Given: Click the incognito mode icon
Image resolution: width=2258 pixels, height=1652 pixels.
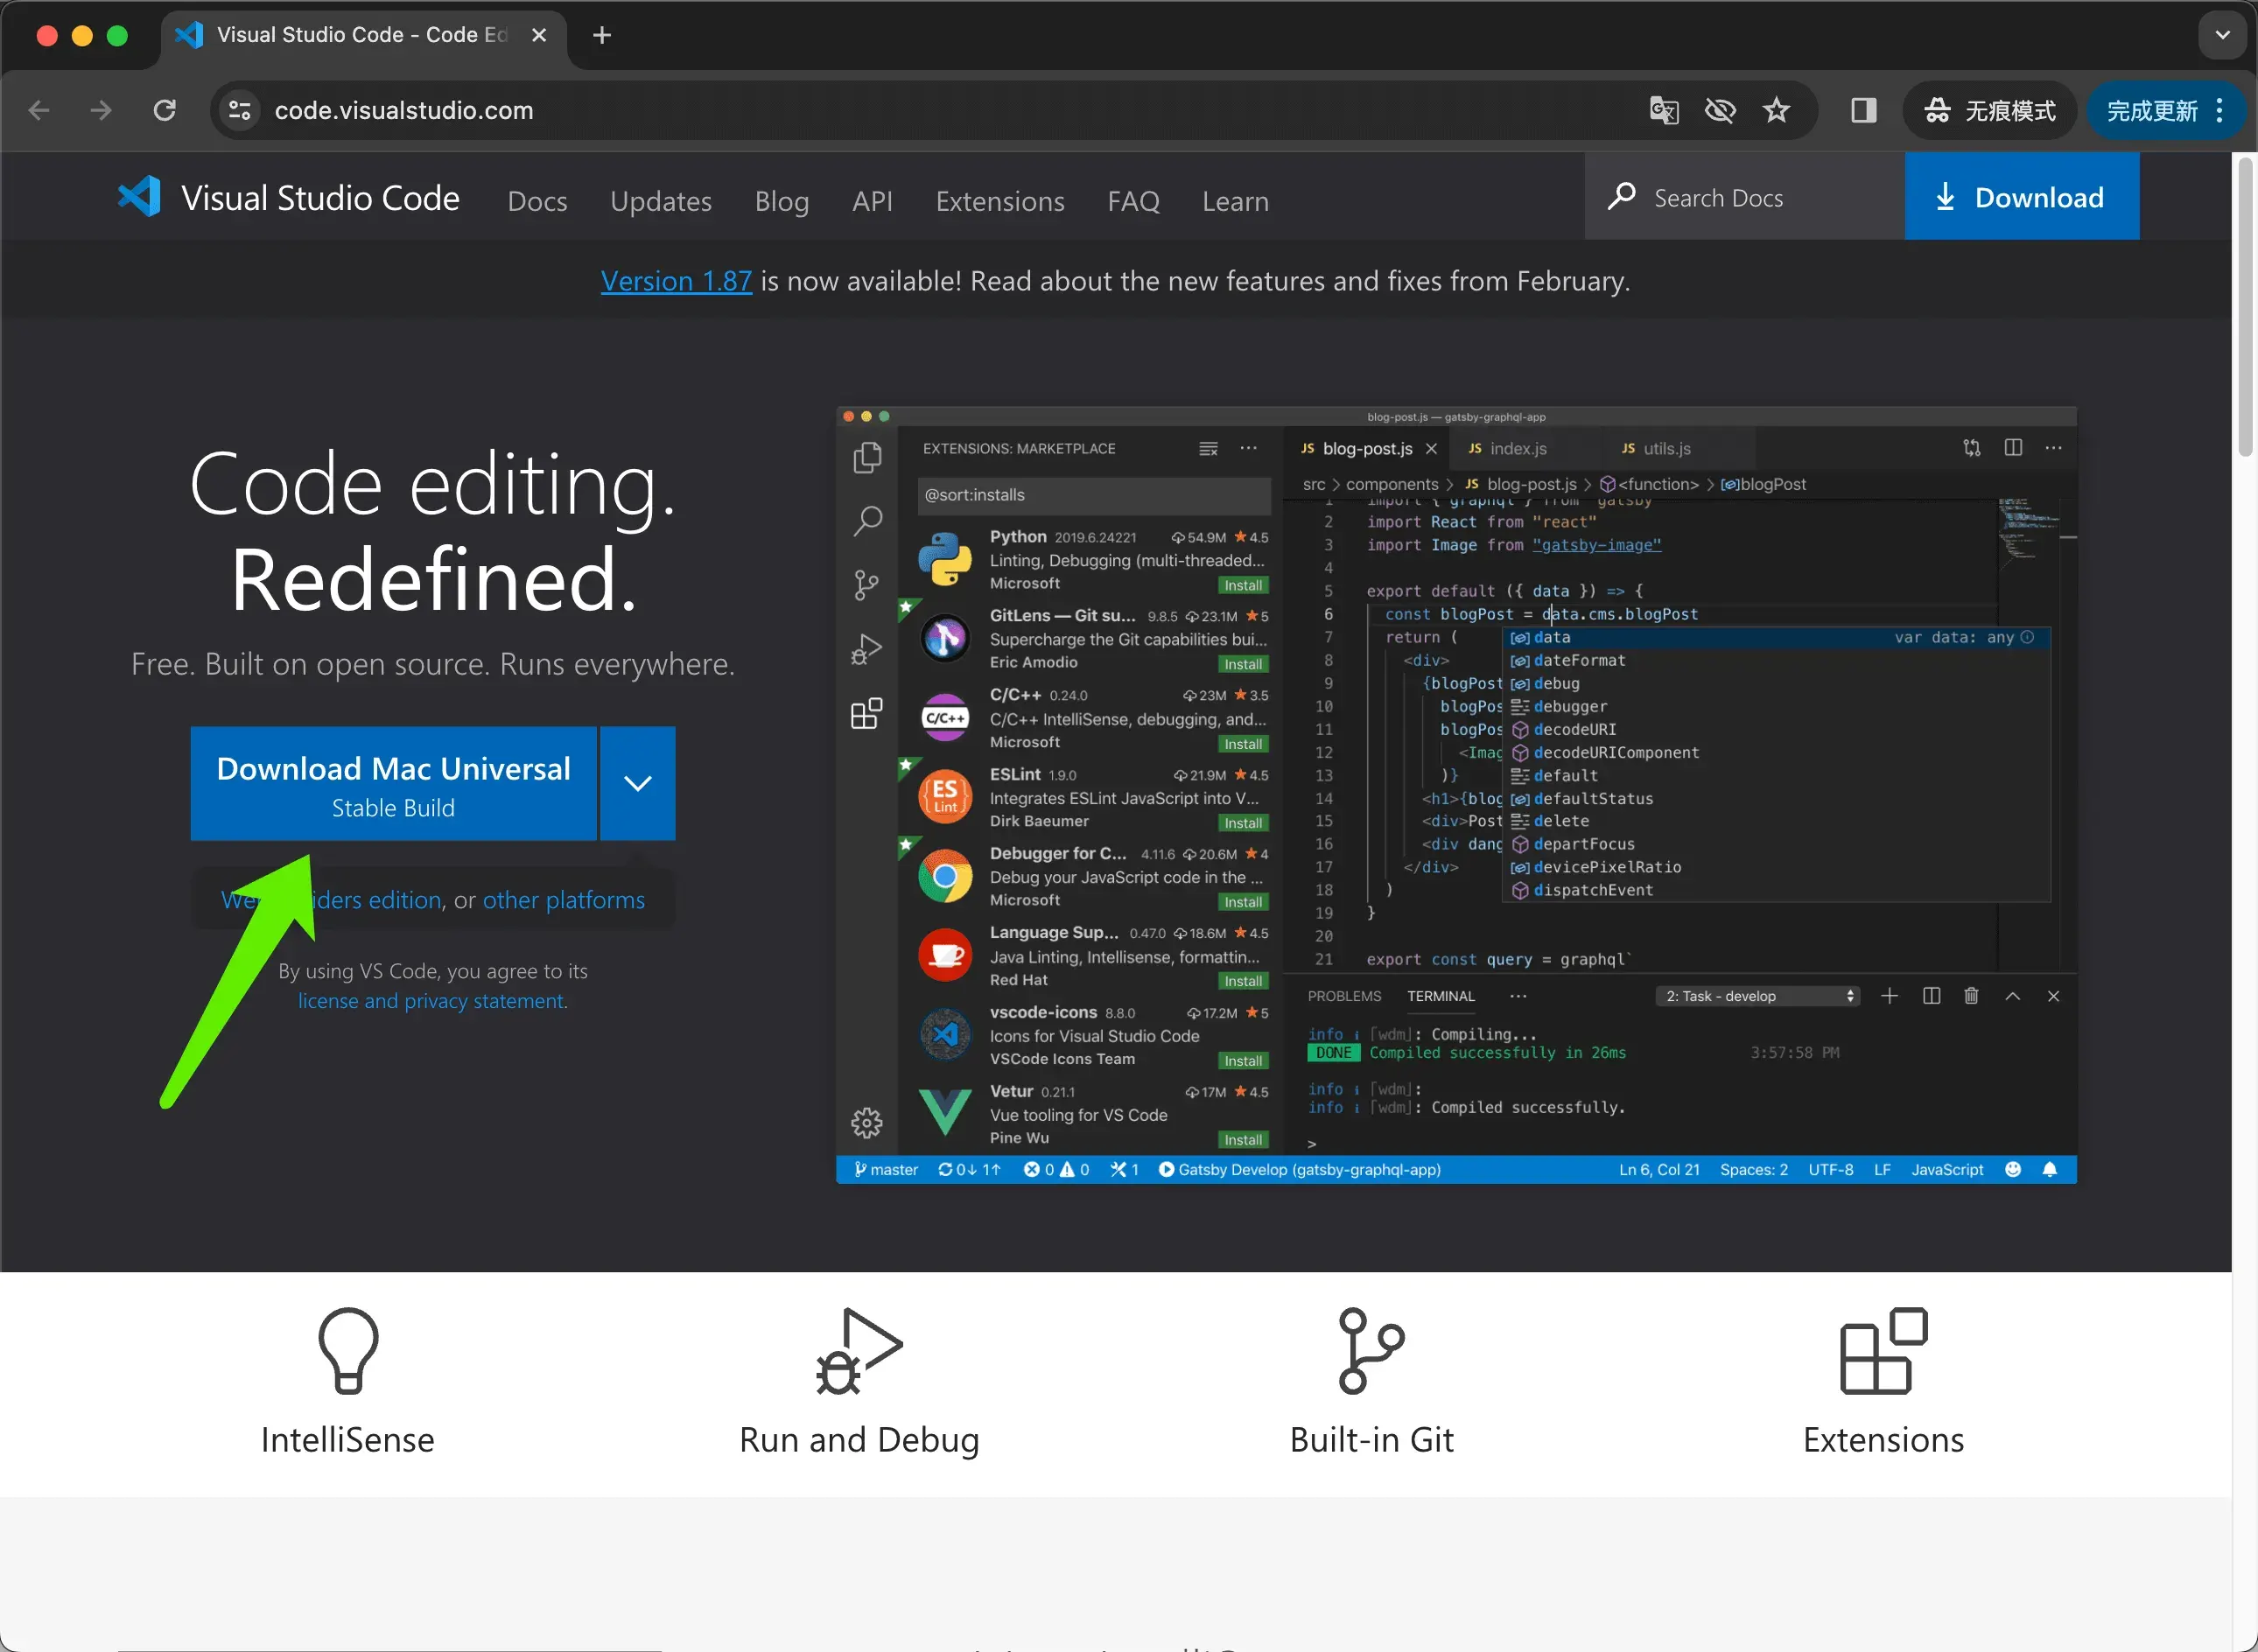Looking at the screenshot, I should click(1937, 110).
